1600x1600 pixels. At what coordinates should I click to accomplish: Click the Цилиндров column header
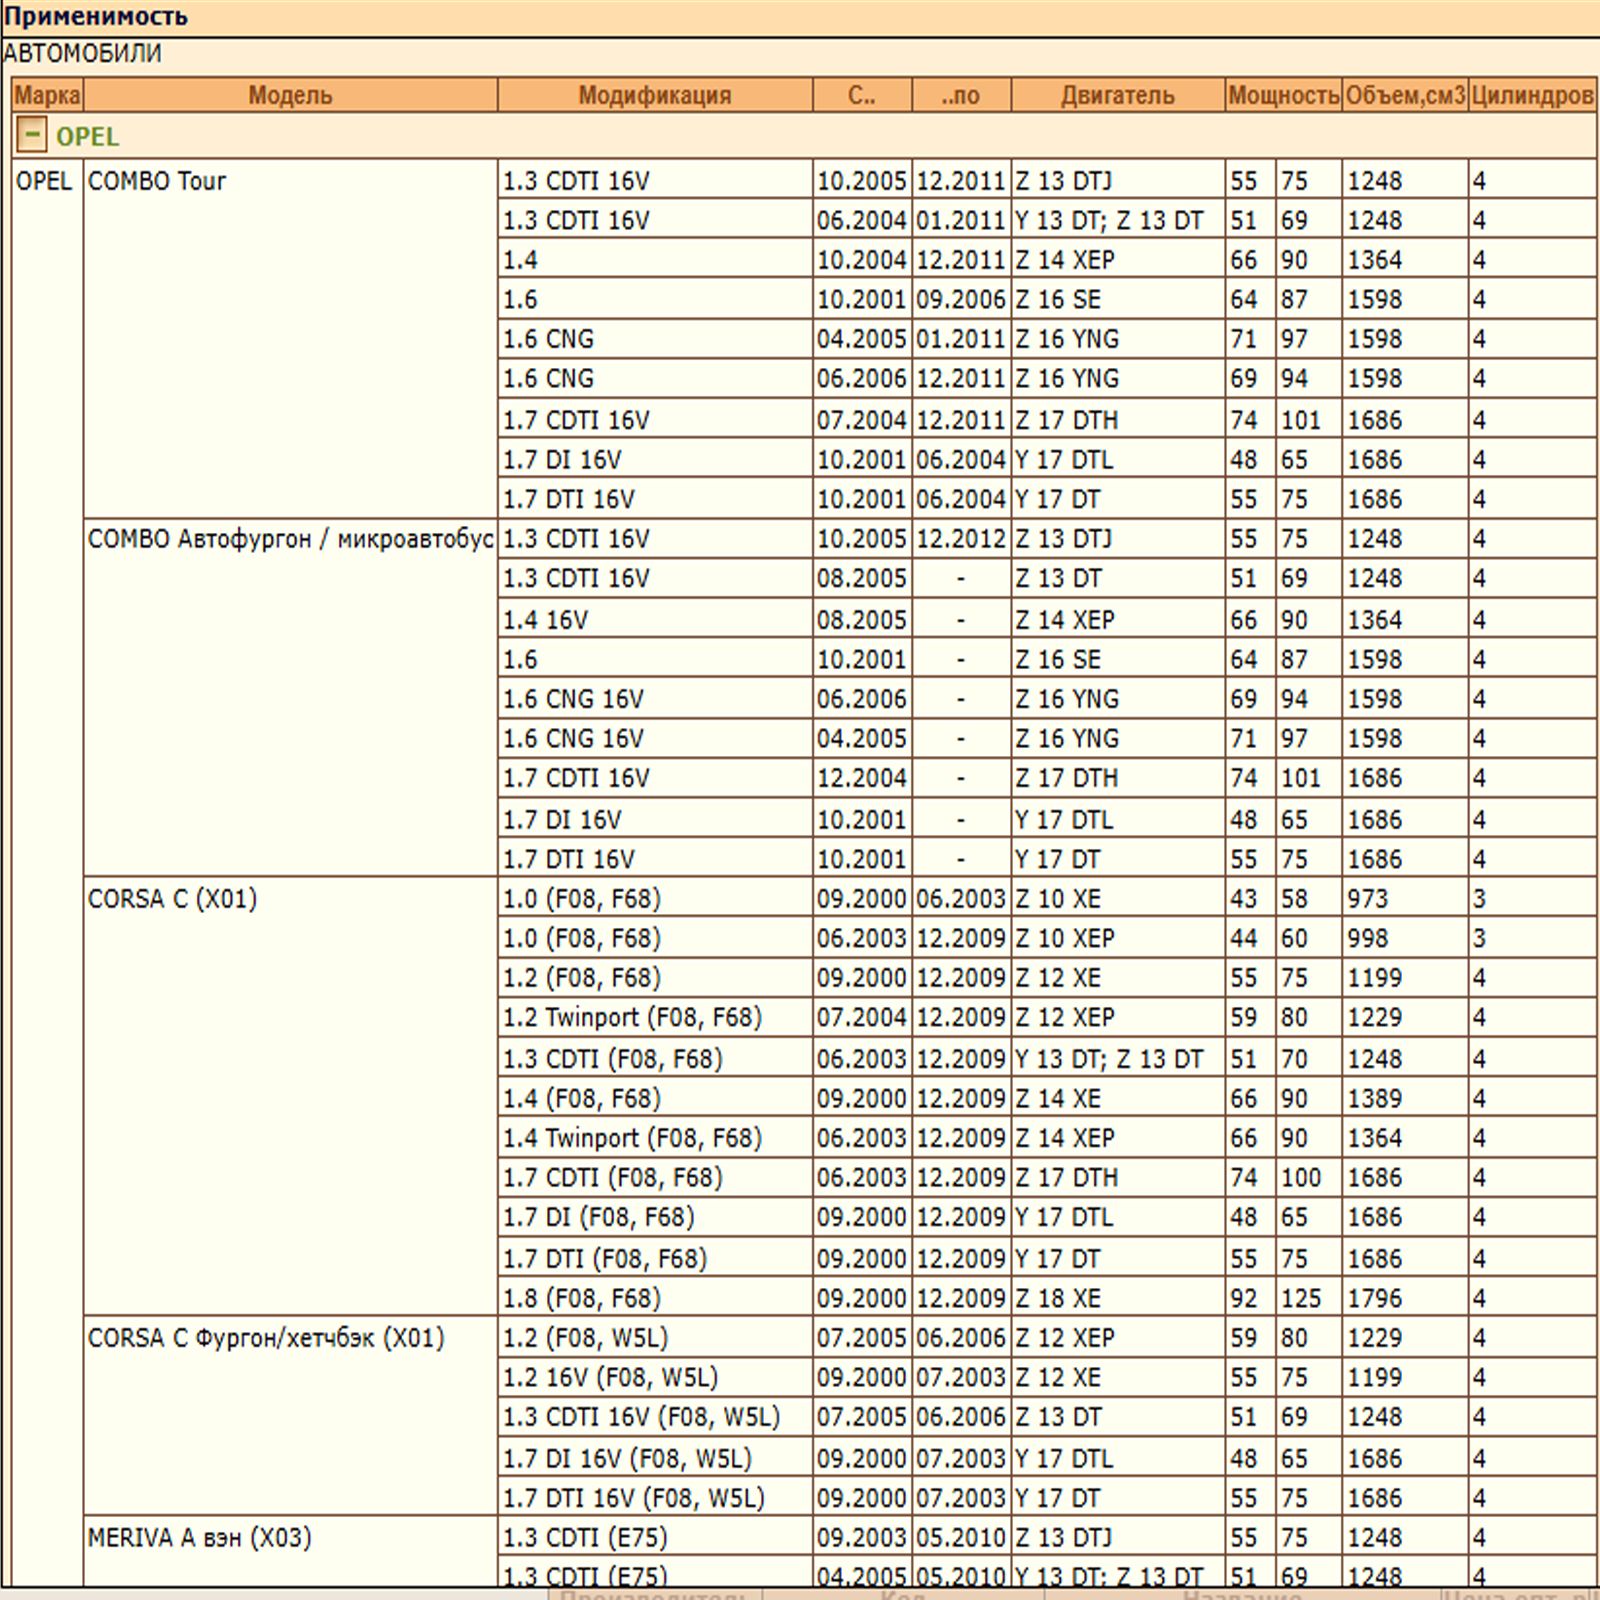[x=1532, y=96]
